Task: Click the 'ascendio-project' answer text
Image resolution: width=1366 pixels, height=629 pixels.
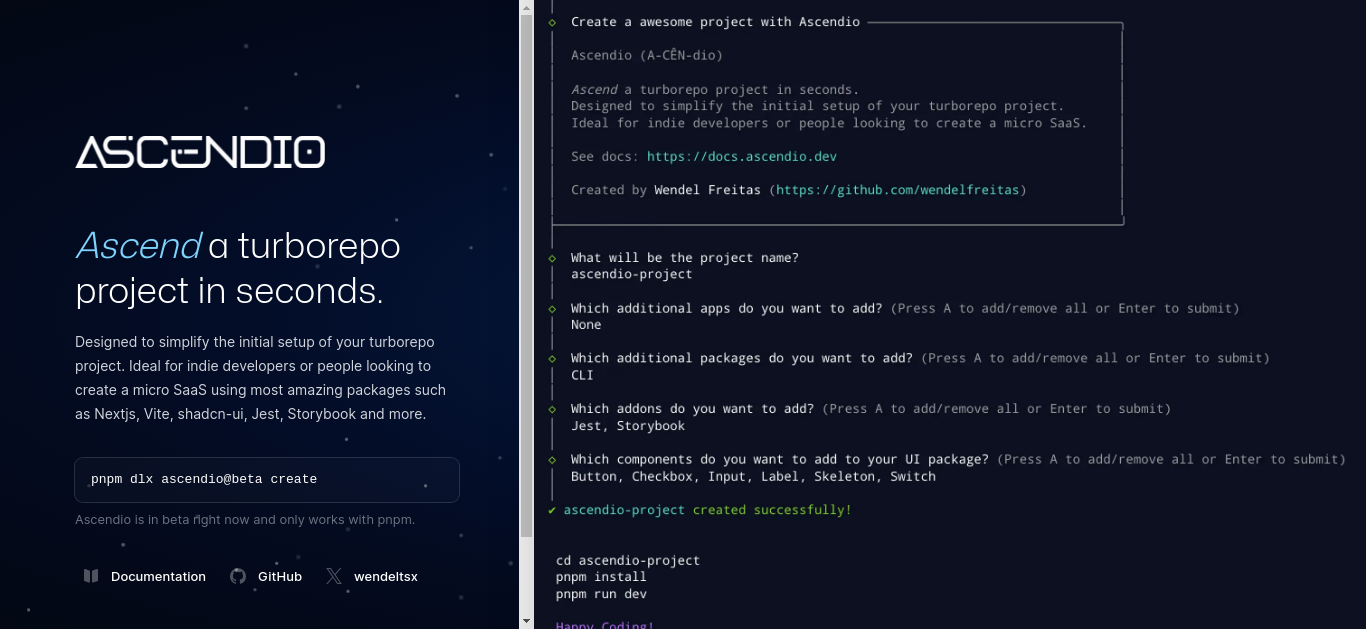Action: 631,274
